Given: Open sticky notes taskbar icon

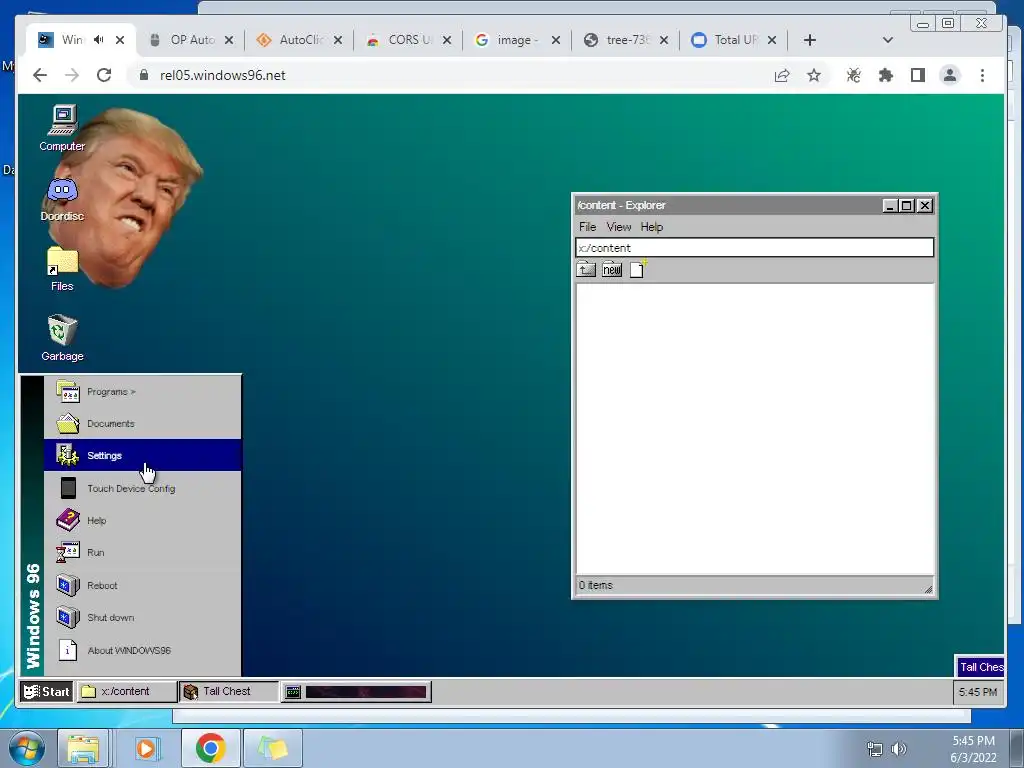Looking at the screenshot, I should tap(273, 748).
